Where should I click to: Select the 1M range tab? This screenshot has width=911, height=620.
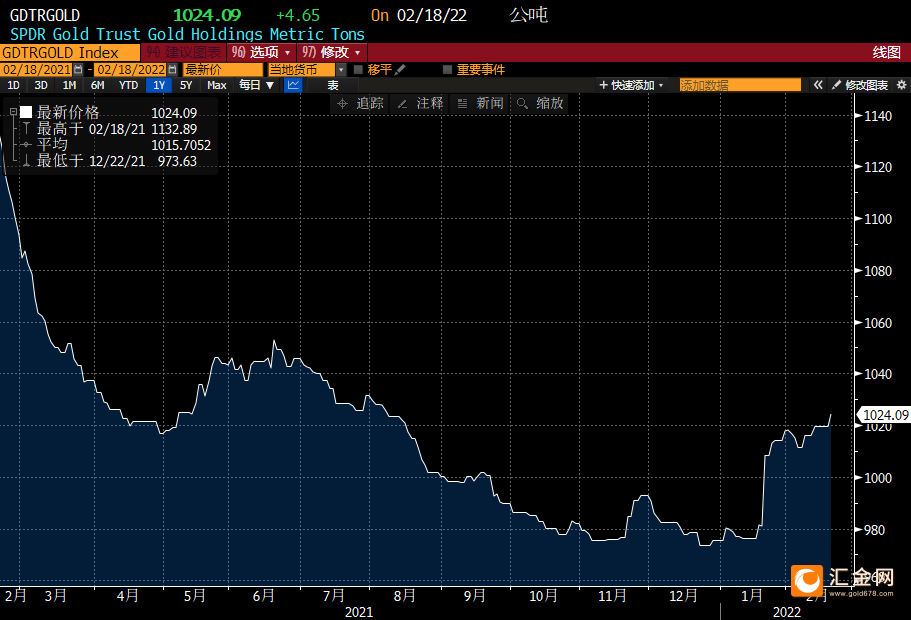pyautogui.click(x=69, y=85)
